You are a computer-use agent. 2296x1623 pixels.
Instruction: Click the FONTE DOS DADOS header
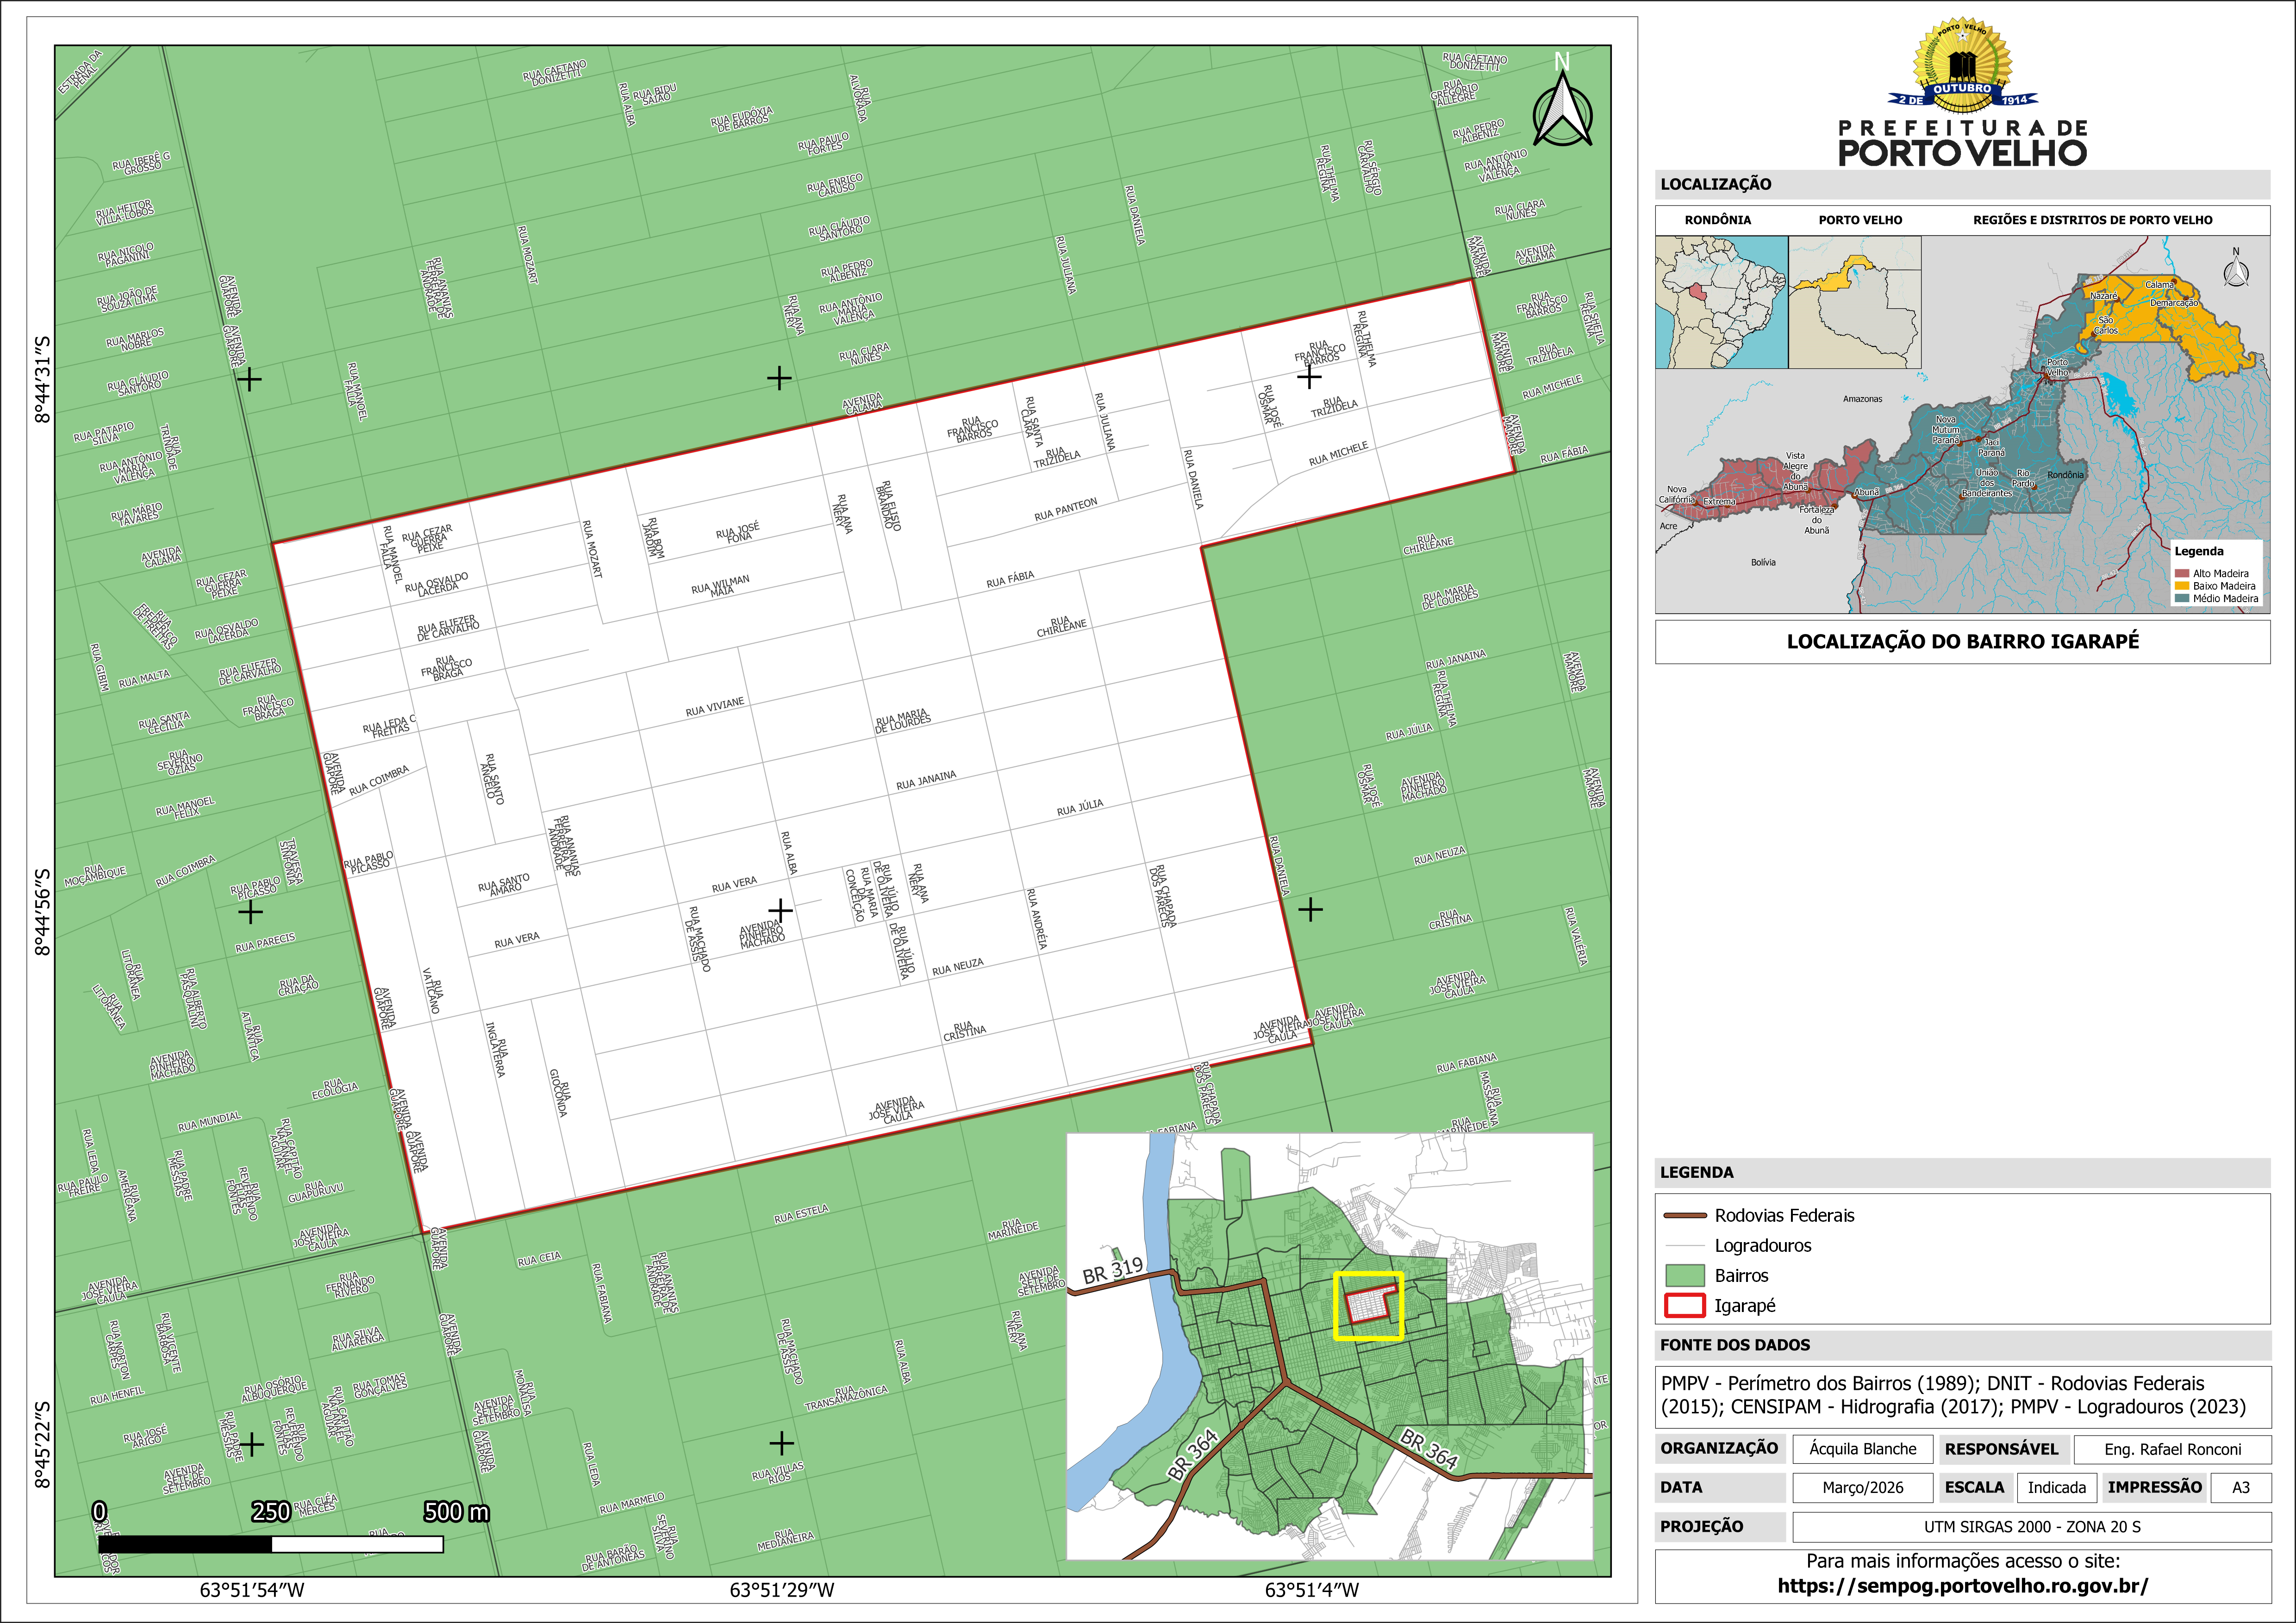tap(1735, 1345)
